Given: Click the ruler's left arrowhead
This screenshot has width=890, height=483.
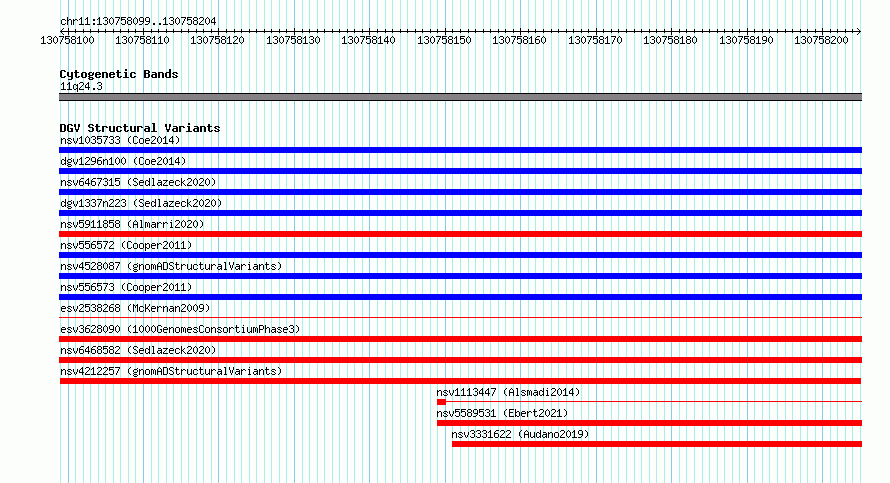Looking at the screenshot, I should 62,31.
